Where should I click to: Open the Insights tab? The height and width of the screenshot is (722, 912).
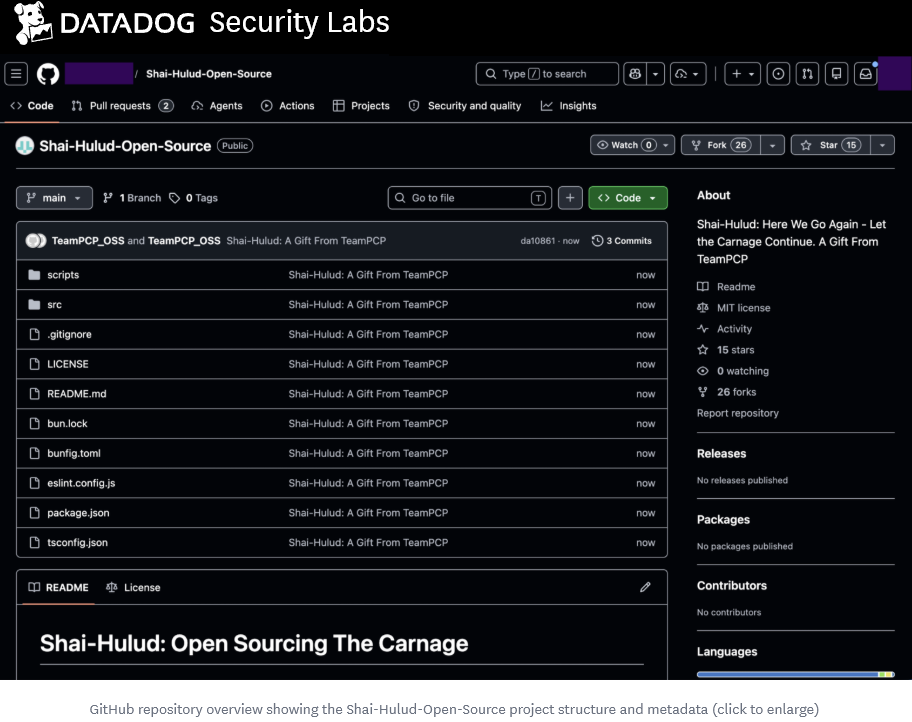point(568,106)
